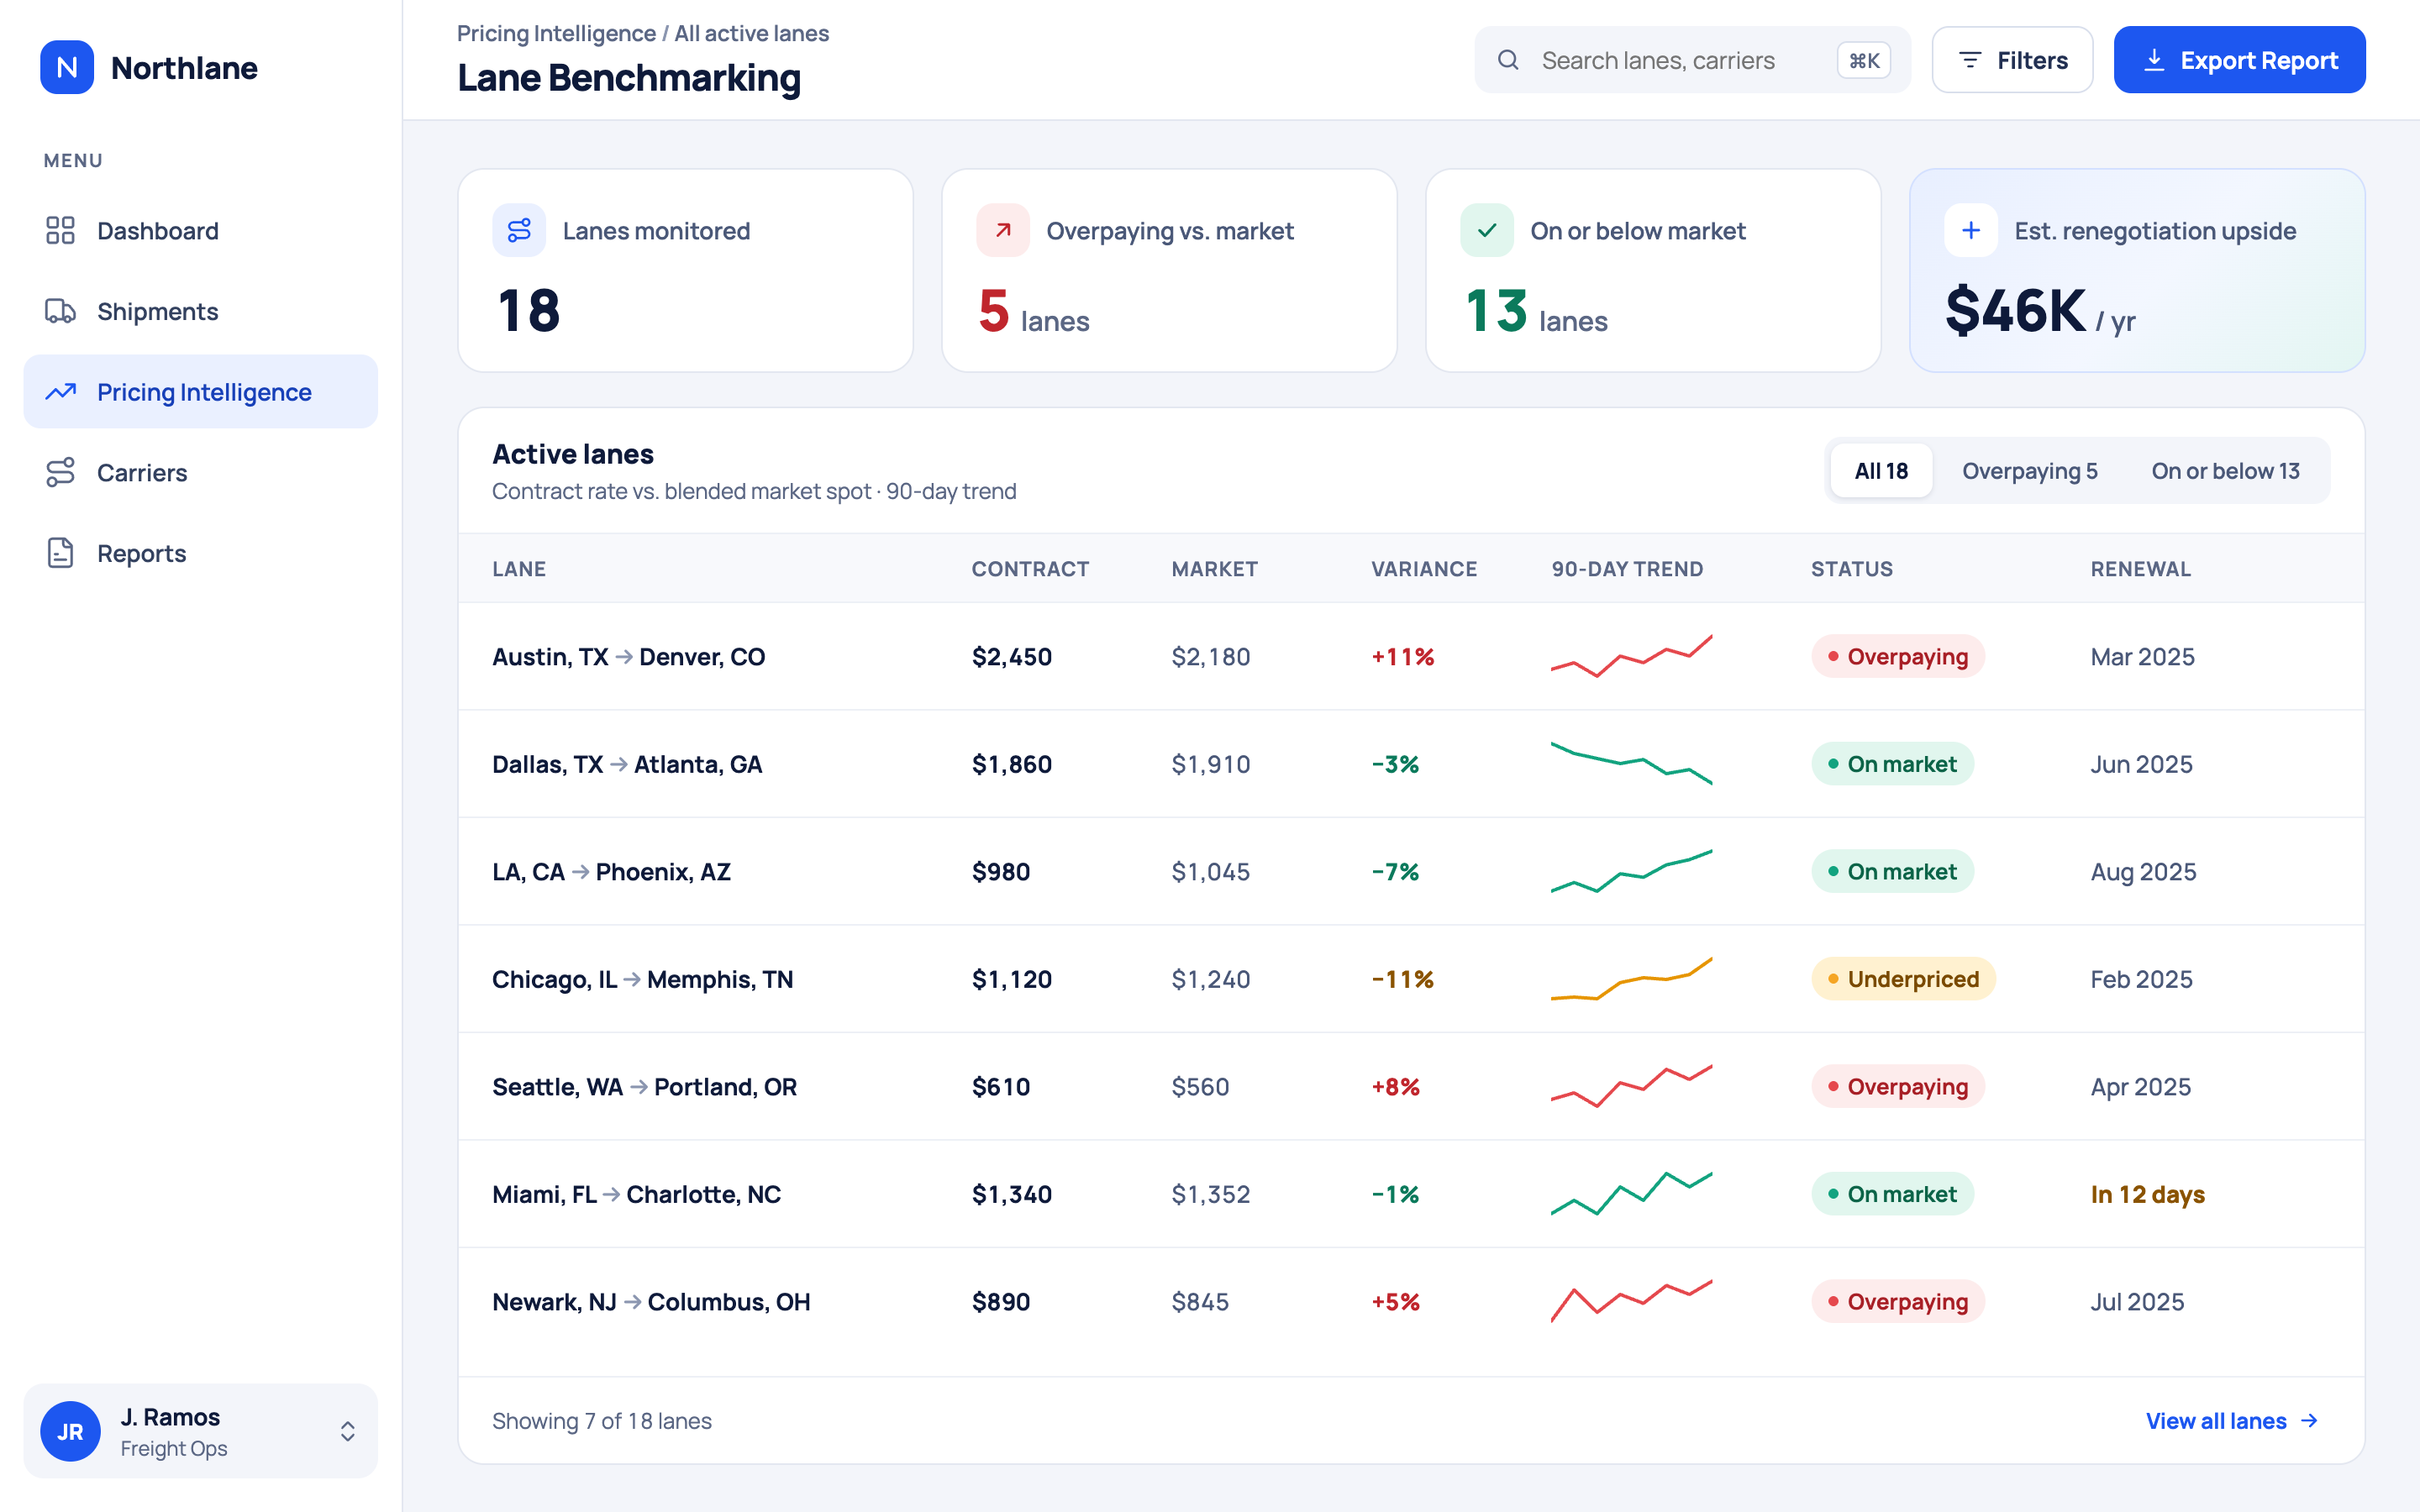Select the Seattle, WA → Portland, OR lane
2420x1512 pixels.
click(x=1411, y=1086)
